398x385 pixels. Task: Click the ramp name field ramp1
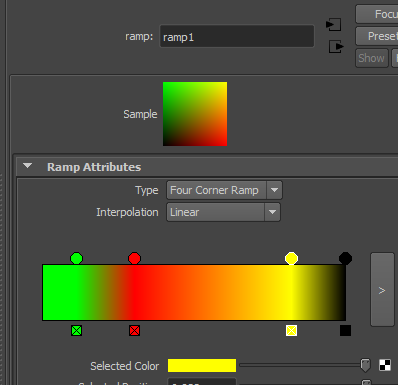pos(237,36)
